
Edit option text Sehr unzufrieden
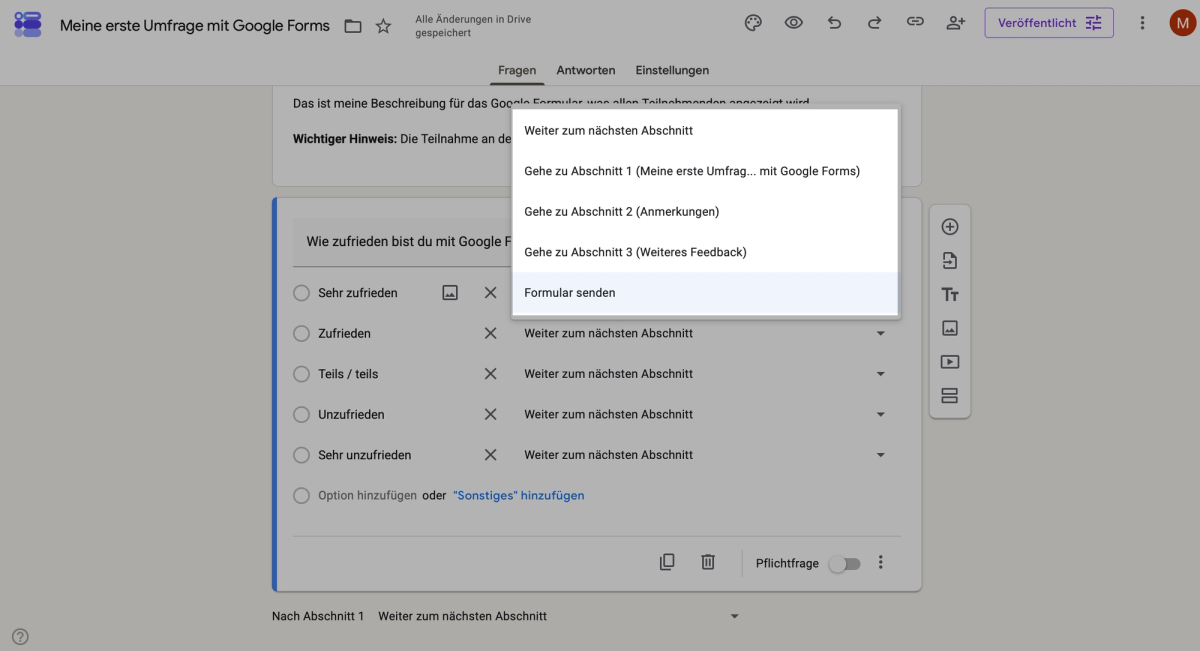[365, 455]
